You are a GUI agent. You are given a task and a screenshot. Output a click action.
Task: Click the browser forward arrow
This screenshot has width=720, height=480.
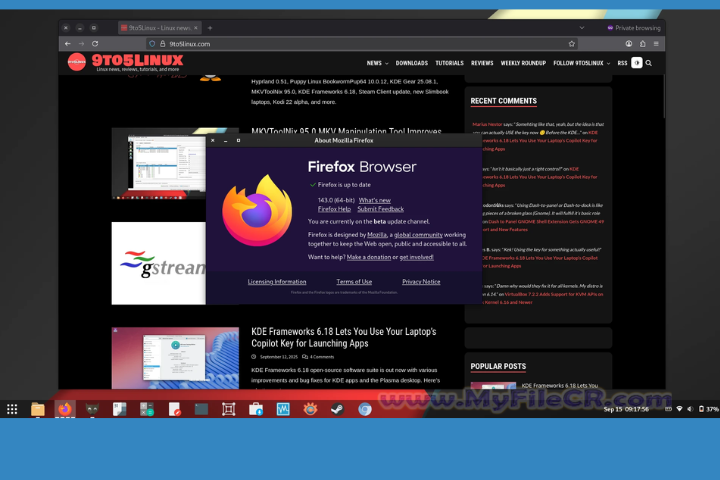click(81, 44)
